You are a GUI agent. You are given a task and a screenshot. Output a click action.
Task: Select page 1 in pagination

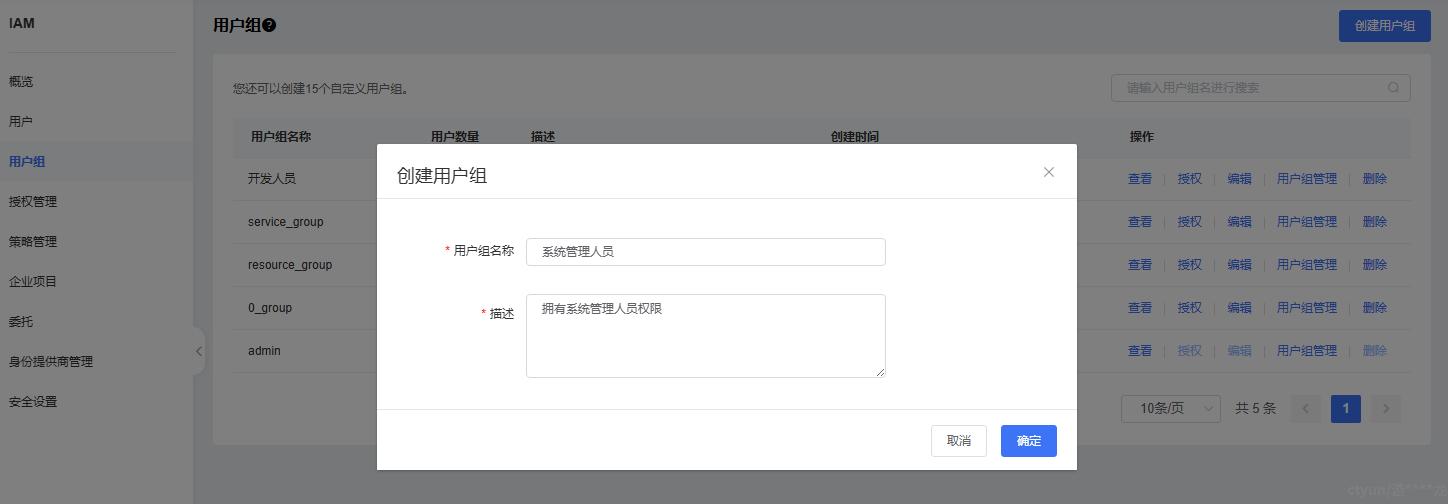1345,408
